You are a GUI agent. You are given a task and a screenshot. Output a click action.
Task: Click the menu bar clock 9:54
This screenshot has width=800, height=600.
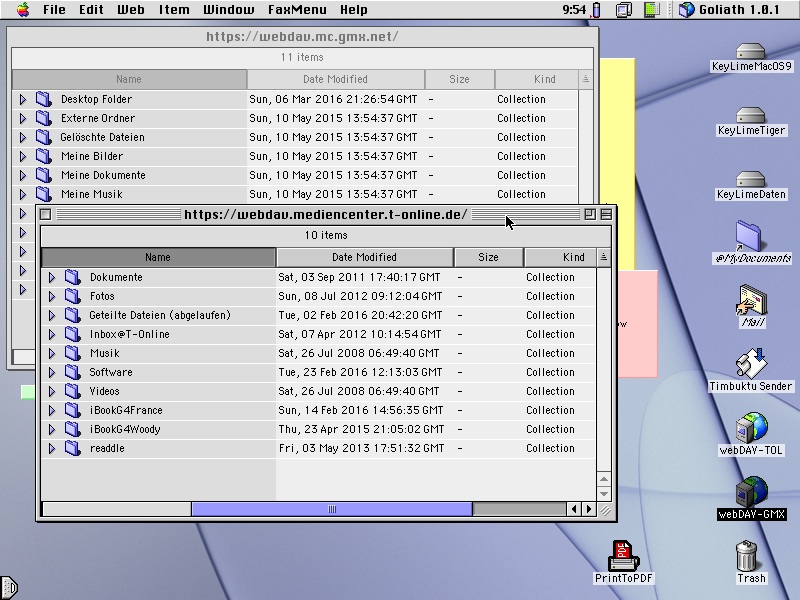point(574,10)
